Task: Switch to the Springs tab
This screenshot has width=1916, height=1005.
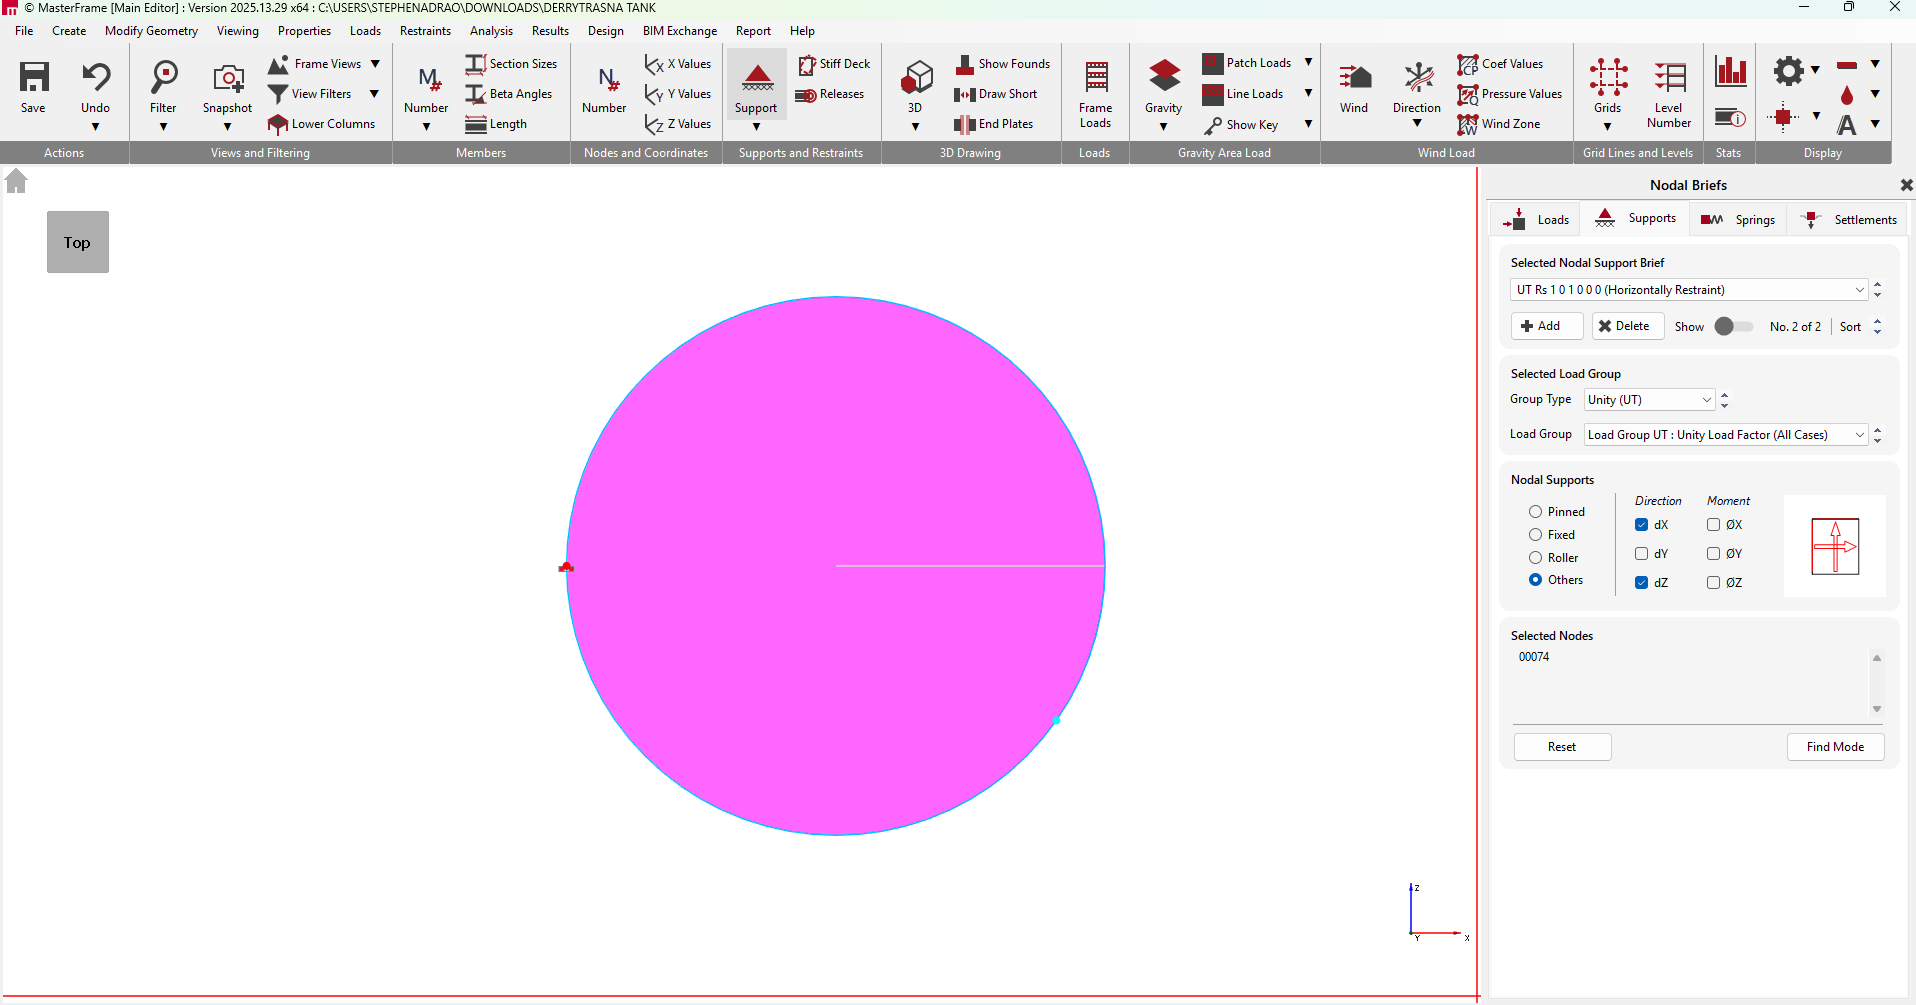Action: pyautogui.click(x=1739, y=220)
